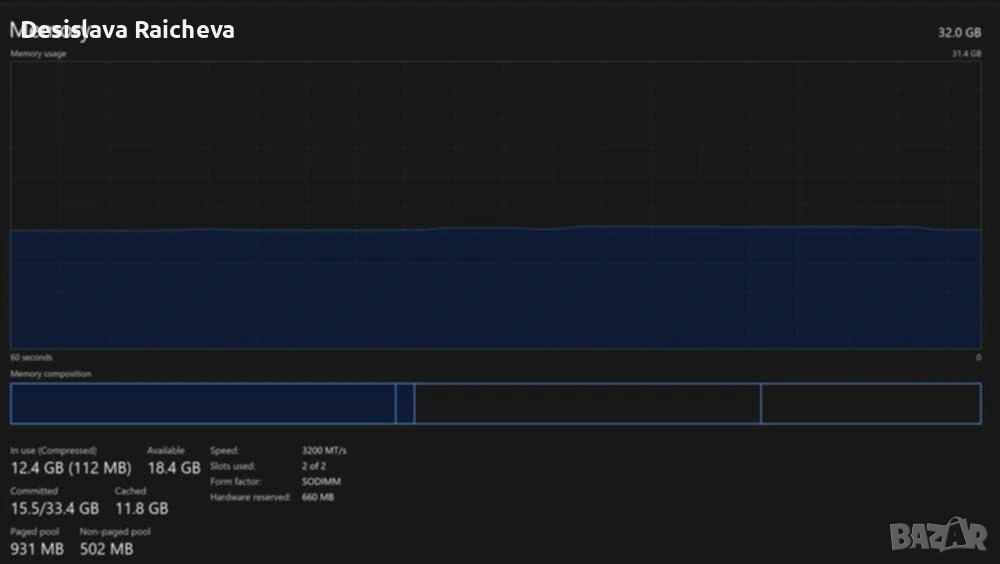Click the Bazar watermark logo

coord(937,535)
